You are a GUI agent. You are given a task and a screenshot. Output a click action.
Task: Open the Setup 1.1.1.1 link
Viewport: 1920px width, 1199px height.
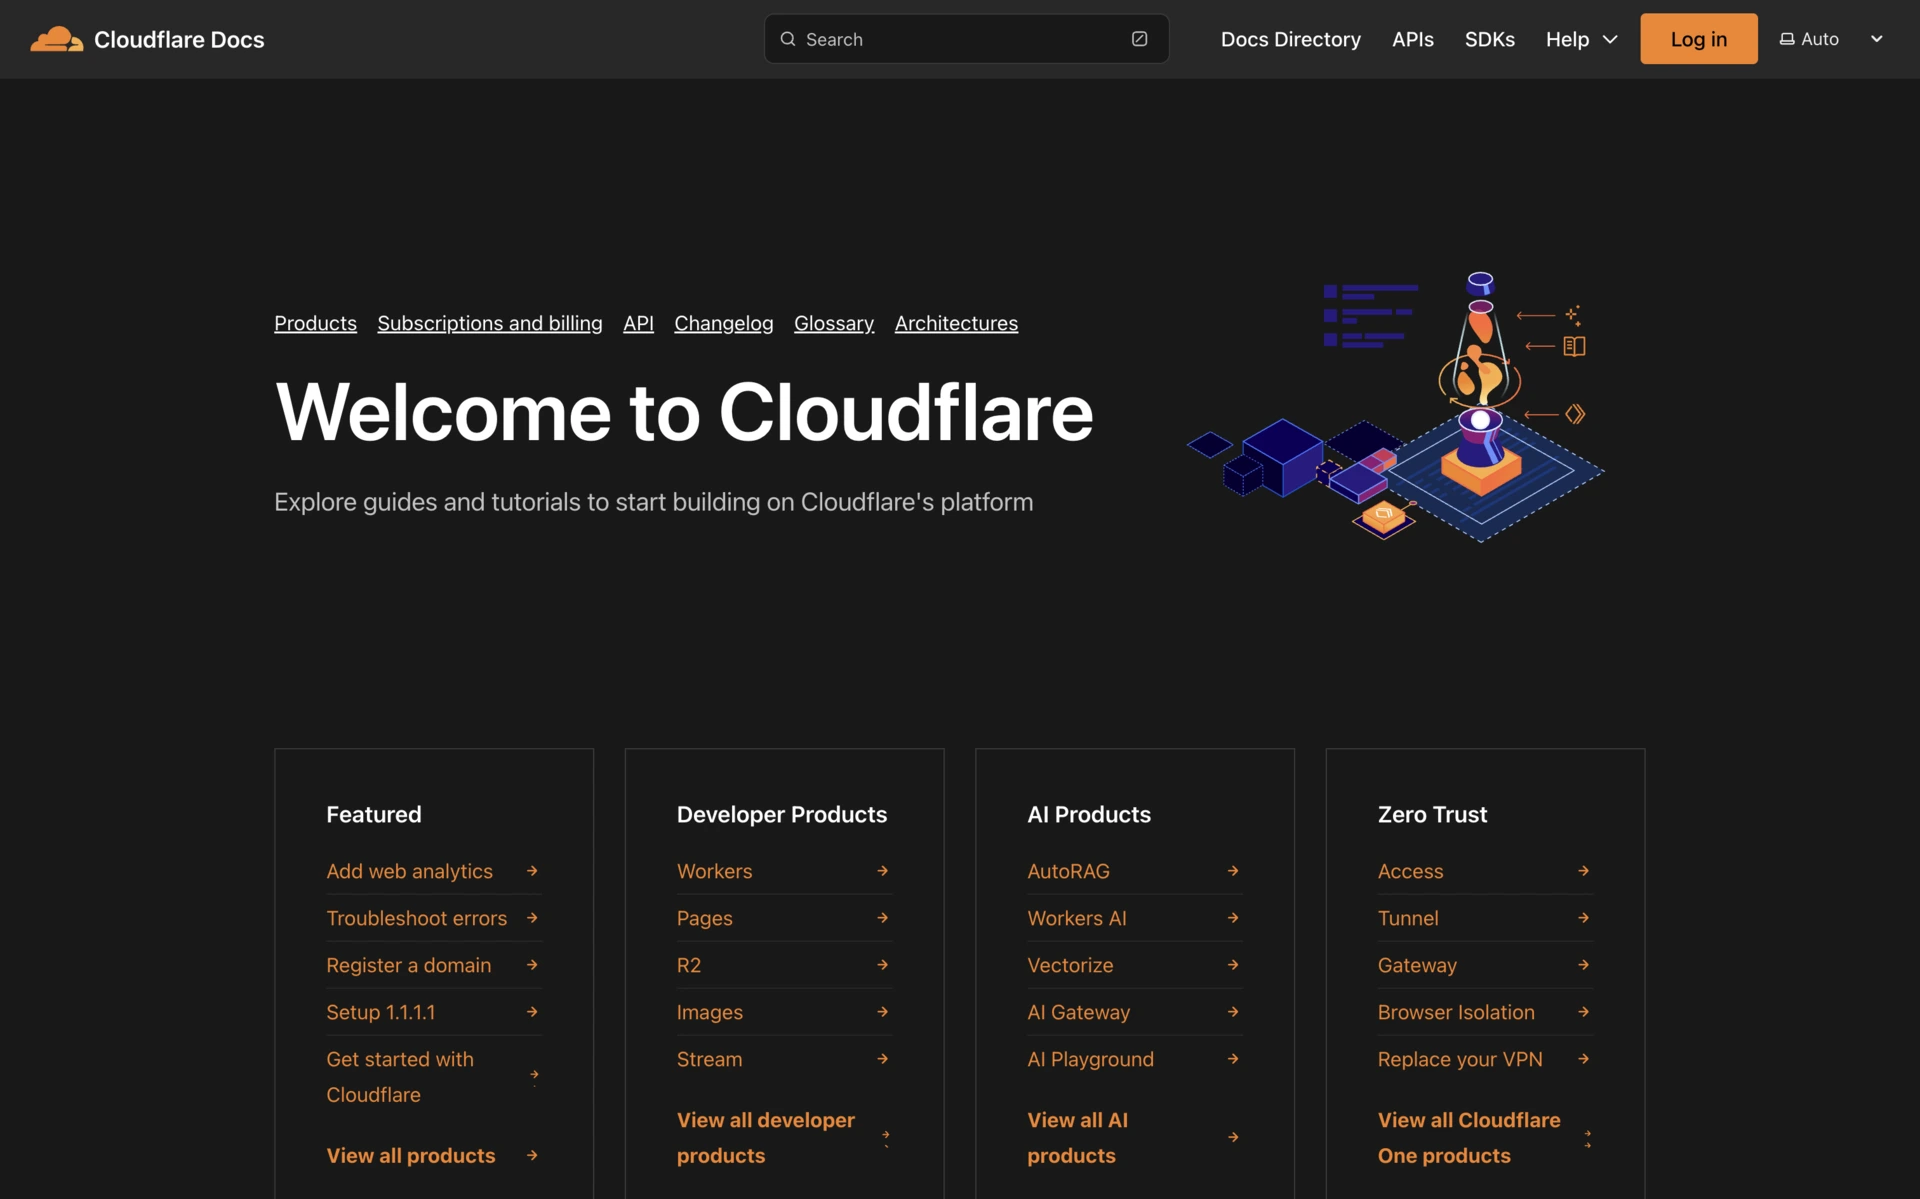click(x=380, y=1012)
